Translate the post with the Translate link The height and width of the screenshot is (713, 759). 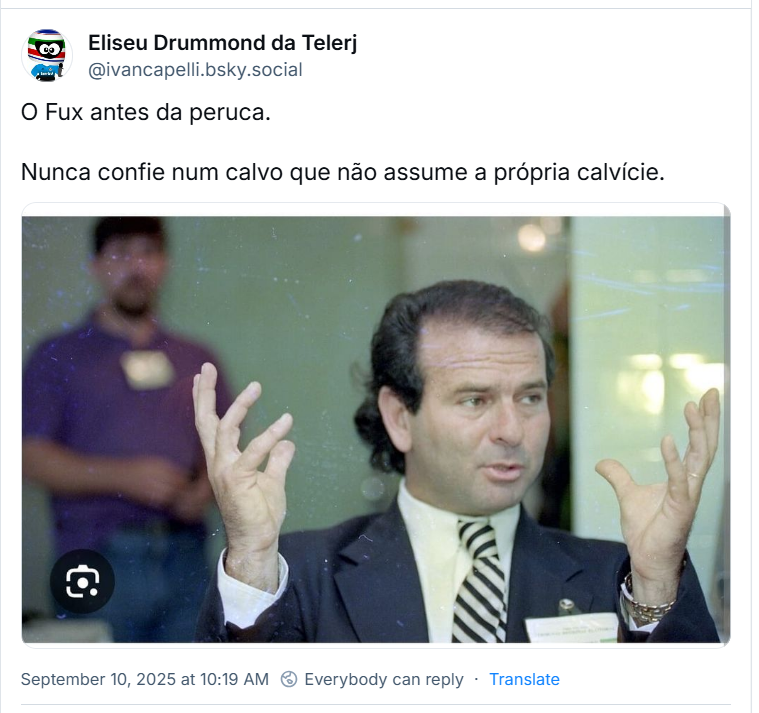pos(524,679)
